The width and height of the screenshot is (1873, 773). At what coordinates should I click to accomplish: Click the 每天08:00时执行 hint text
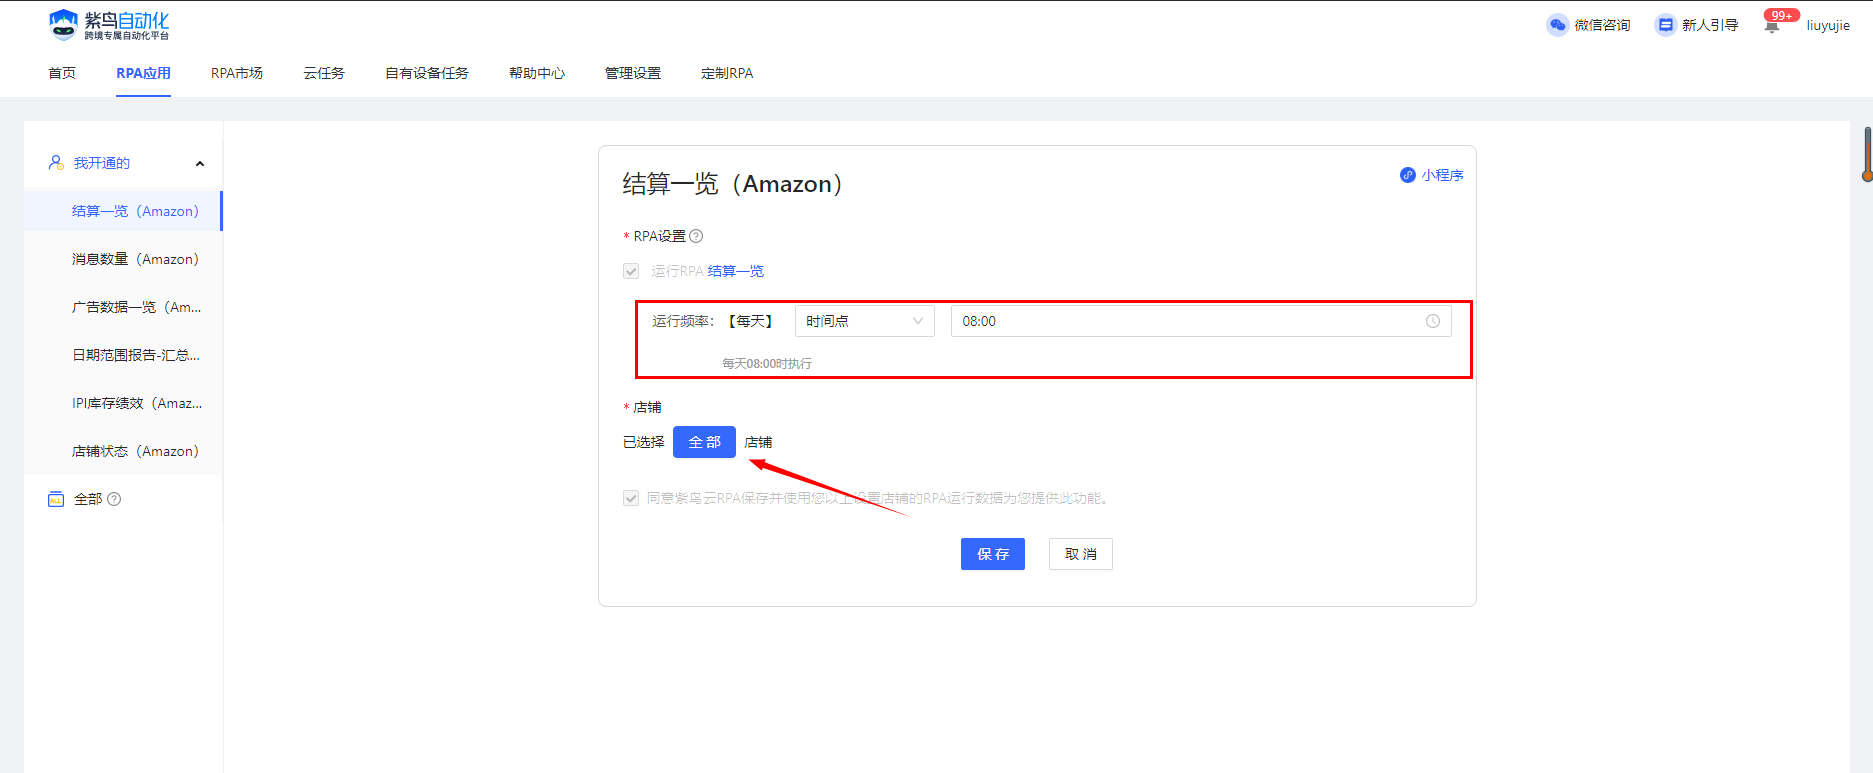point(767,364)
